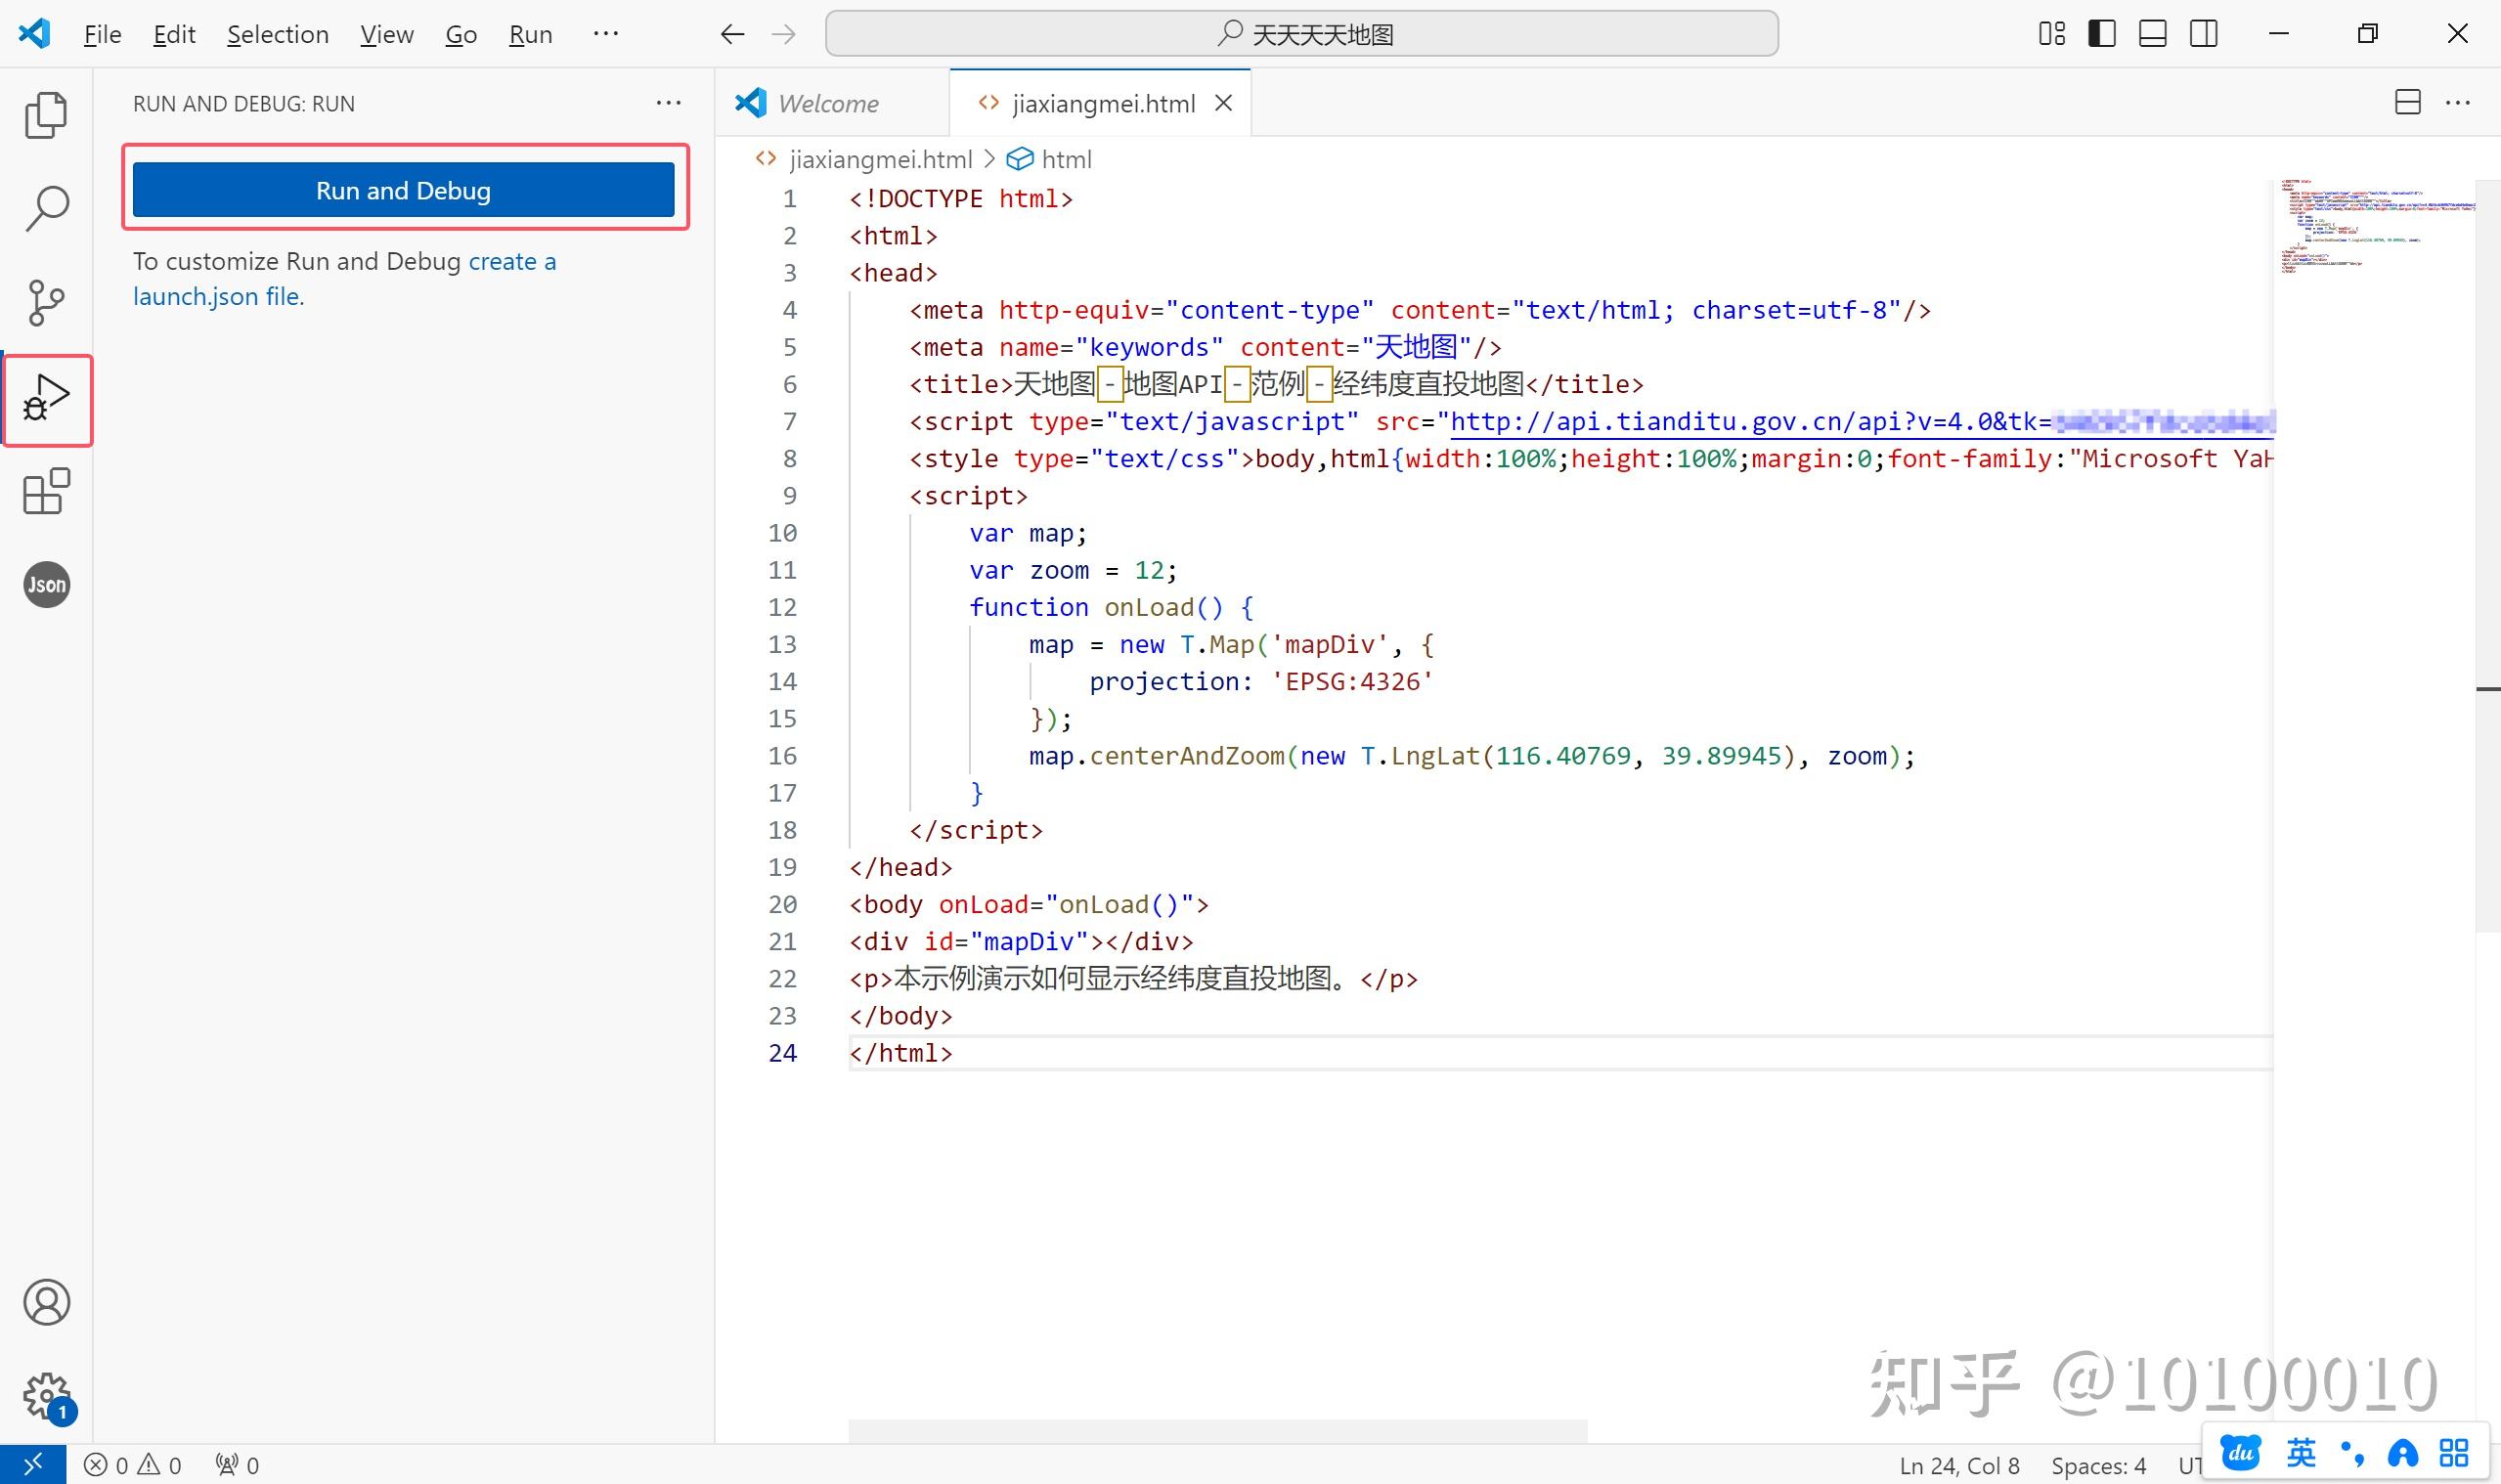Screen dimensions: 2501x1484
Task: Open the Explorer view icon
Action: click(46, 115)
